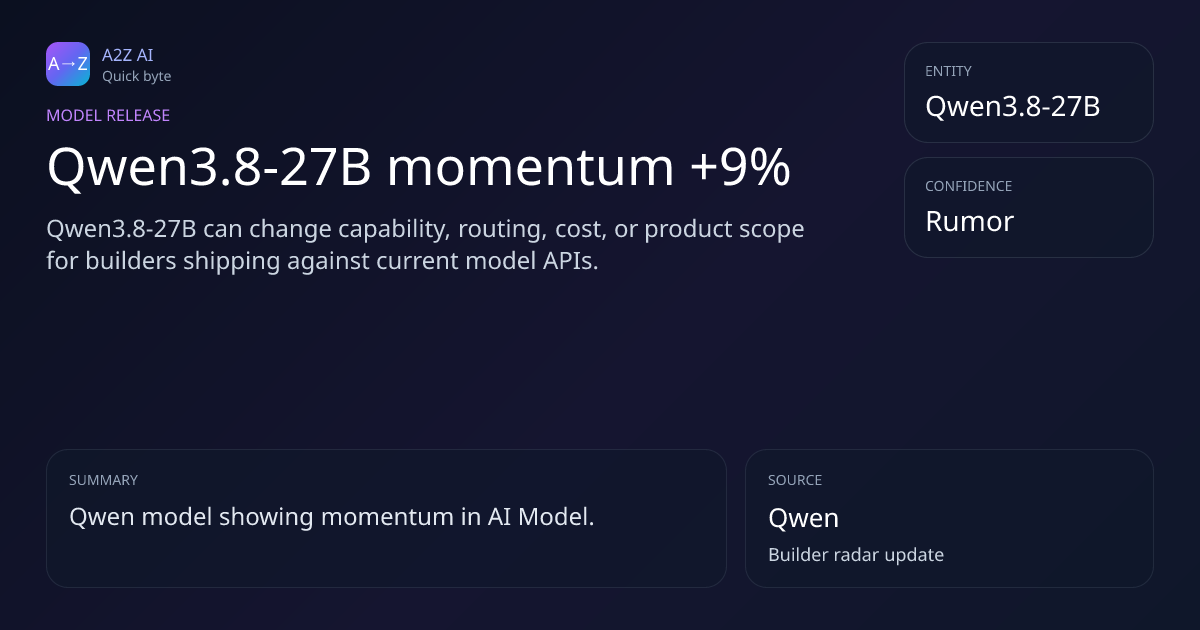
Task: Open the ENTITY card
Action: tap(1028, 92)
